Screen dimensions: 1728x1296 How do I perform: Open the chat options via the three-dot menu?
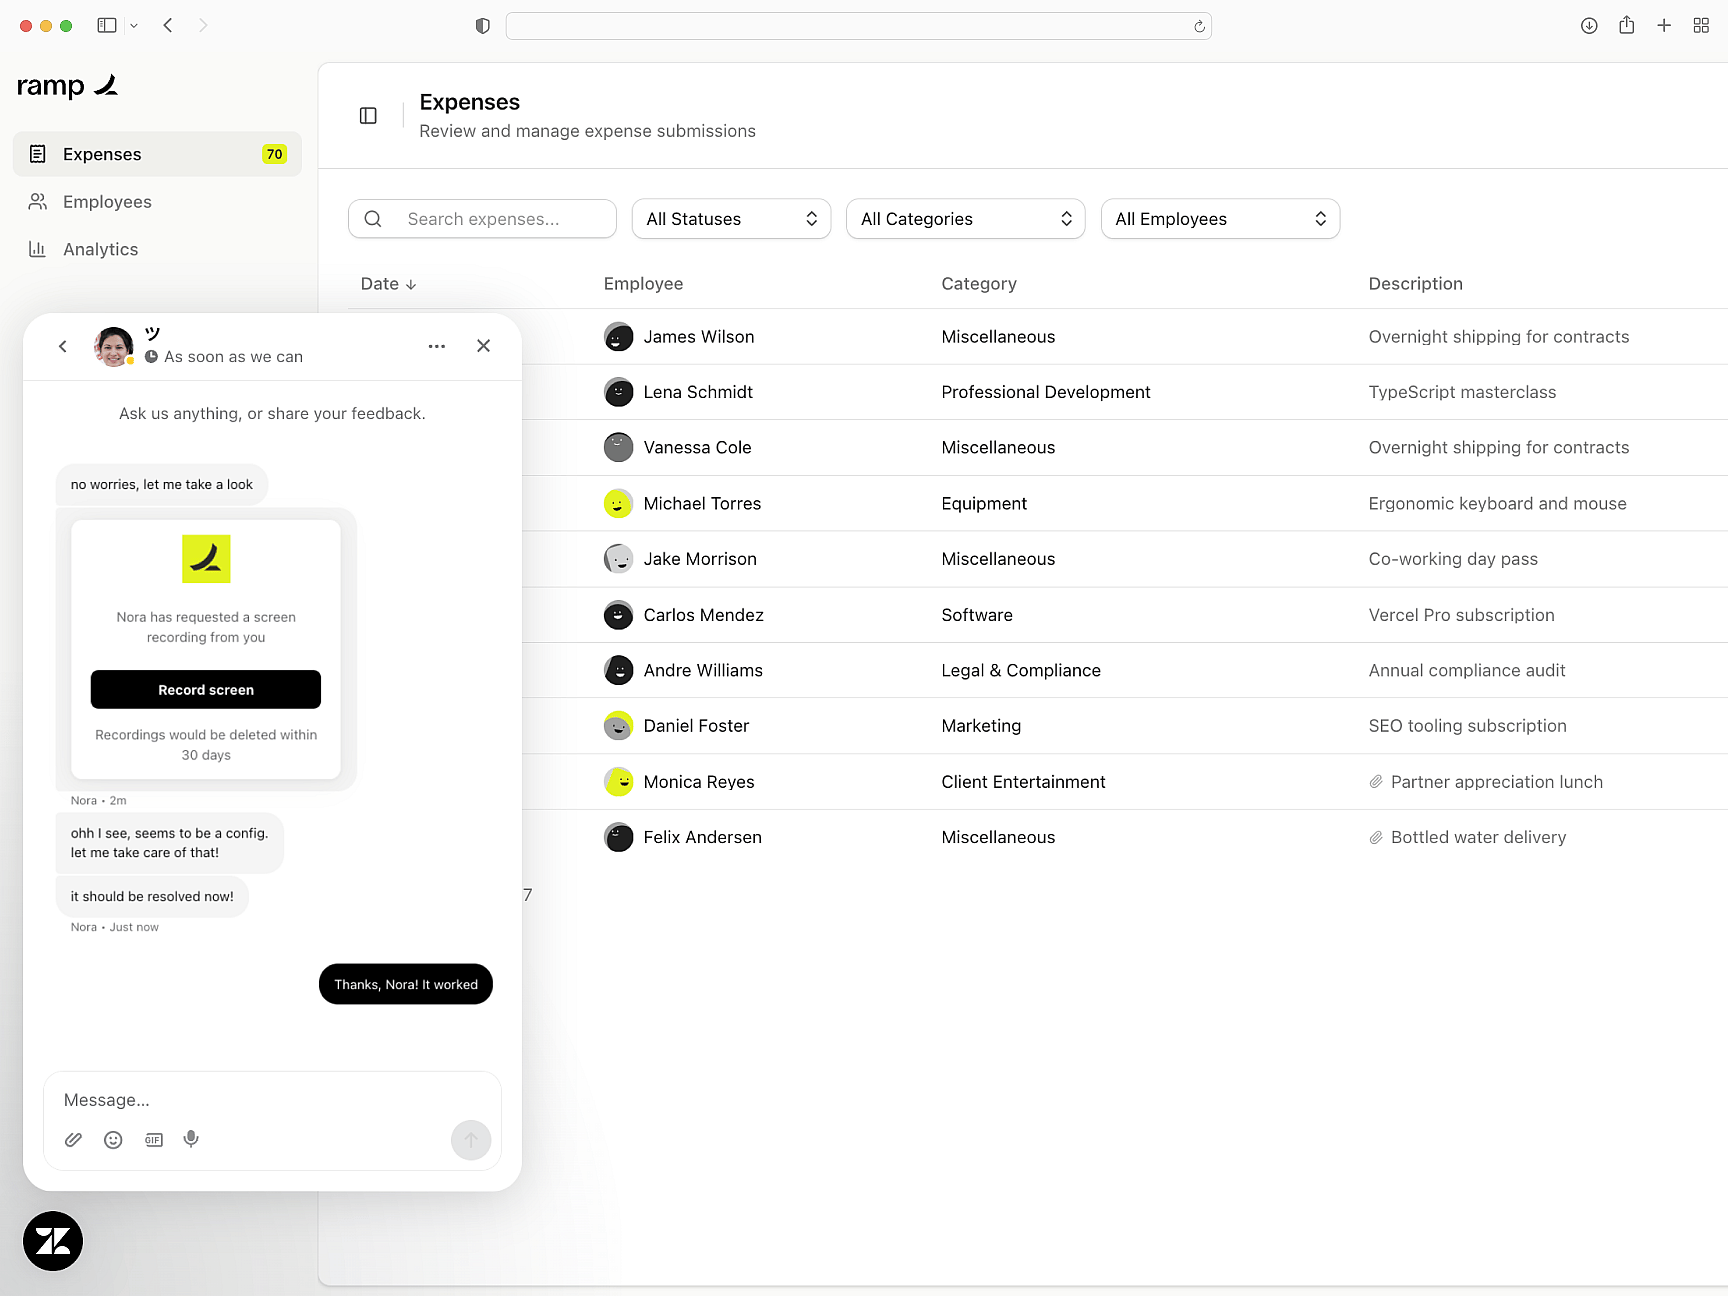[x=436, y=346]
